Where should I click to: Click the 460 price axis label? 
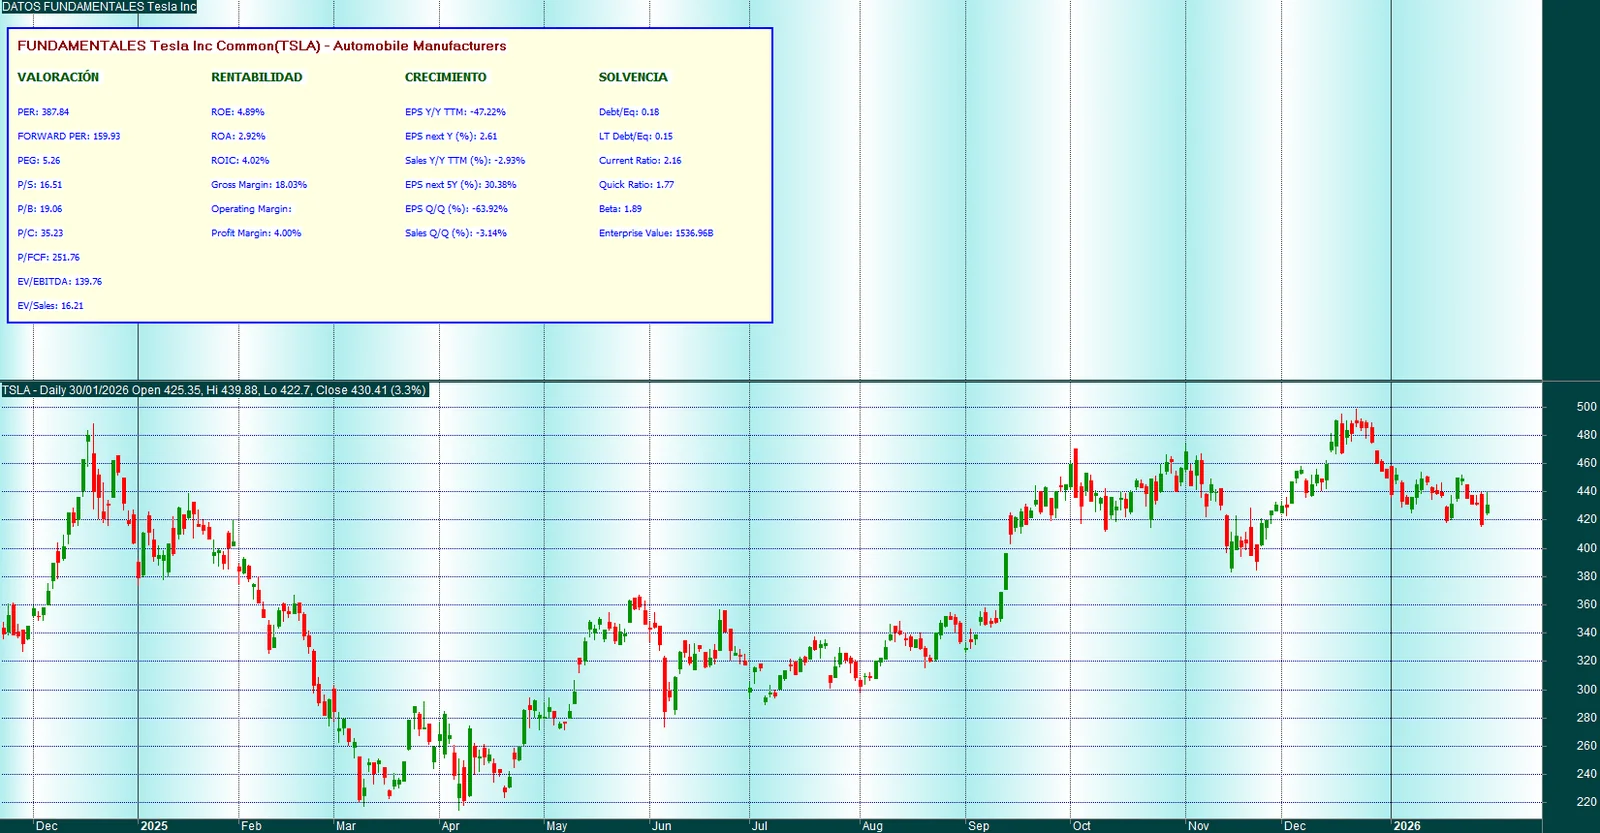point(1586,463)
